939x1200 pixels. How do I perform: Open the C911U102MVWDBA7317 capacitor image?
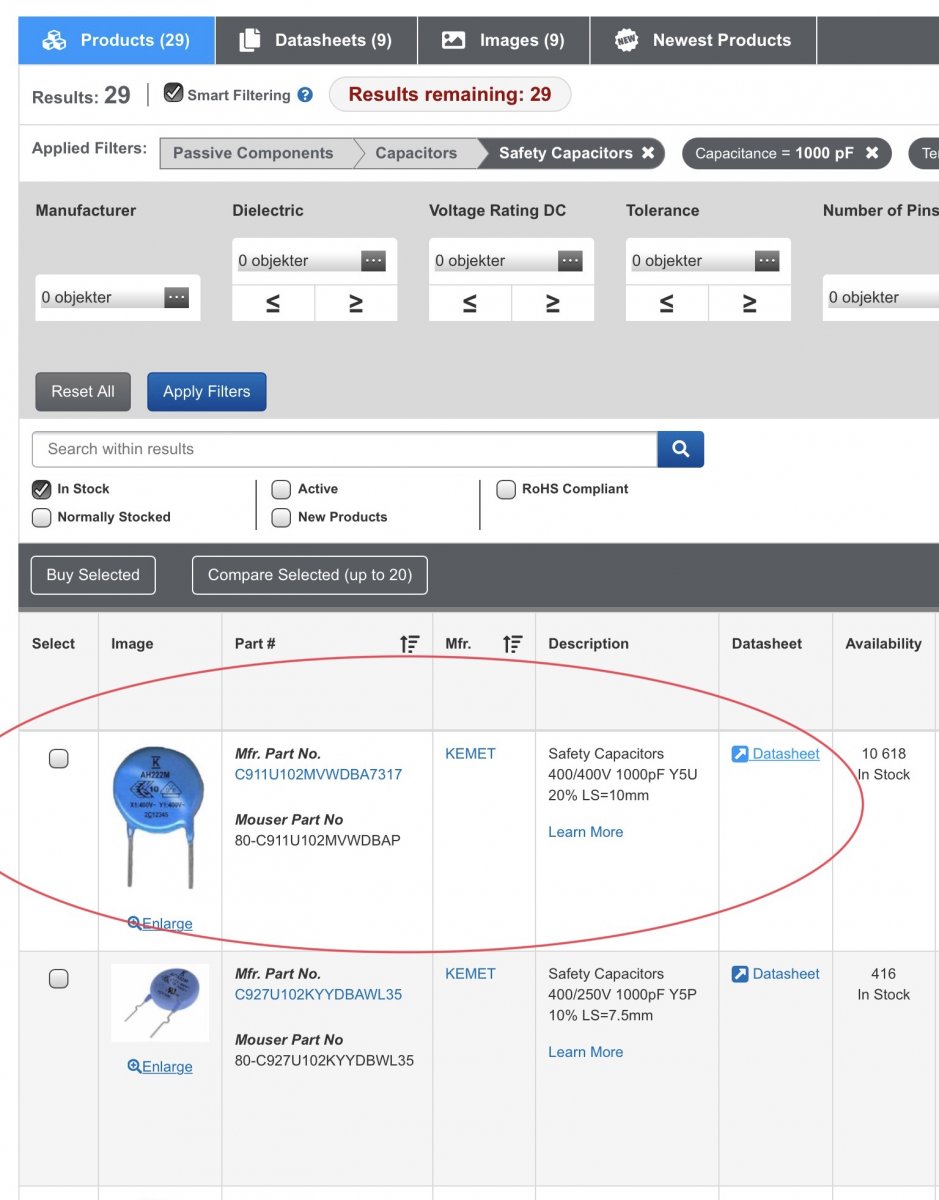[x=160, y=819]
